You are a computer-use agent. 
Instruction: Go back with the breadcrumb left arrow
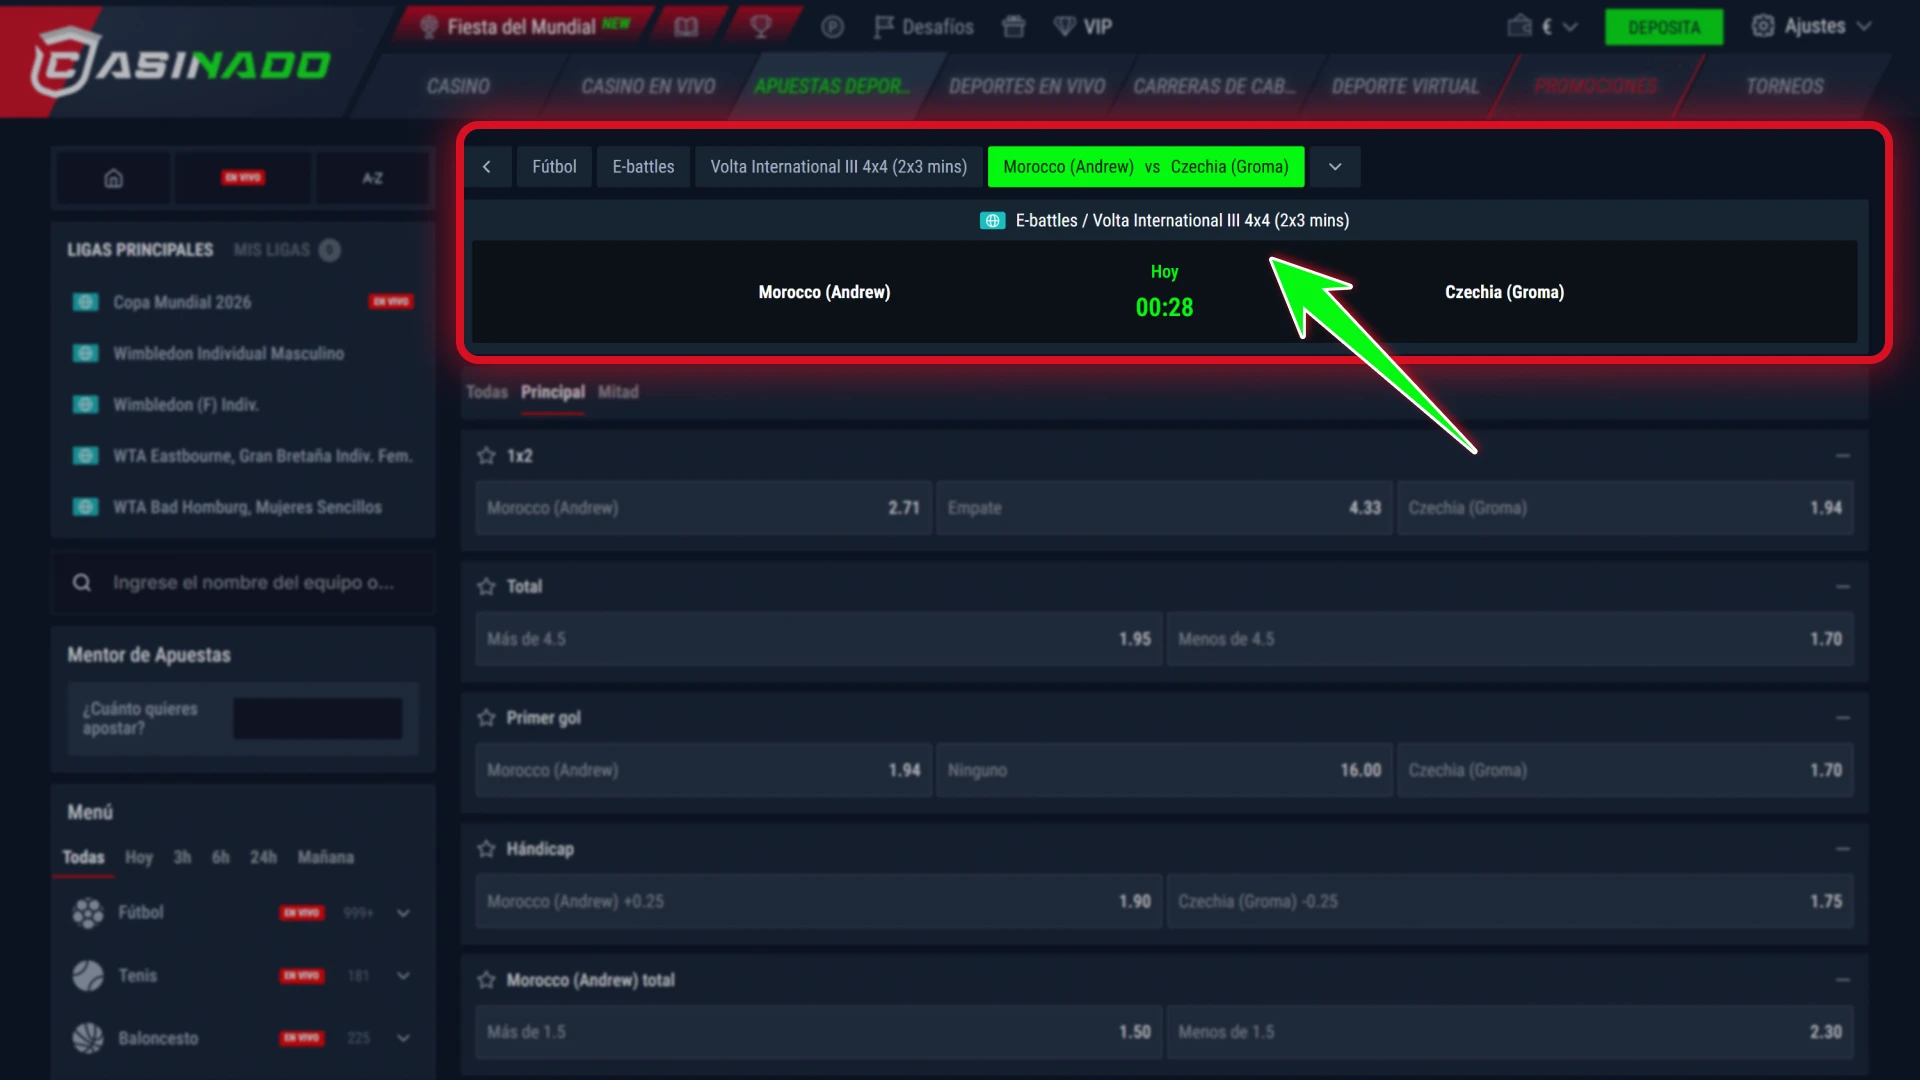coord(487,167)
